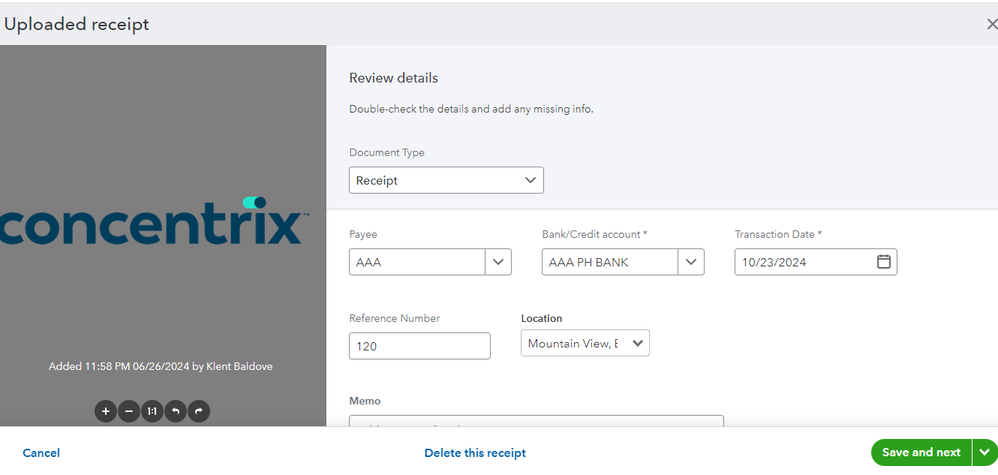Focus the Bank/Credit account field AAA PH BANK
This screenshot has height=475, width=998.
tap(610, 262)
